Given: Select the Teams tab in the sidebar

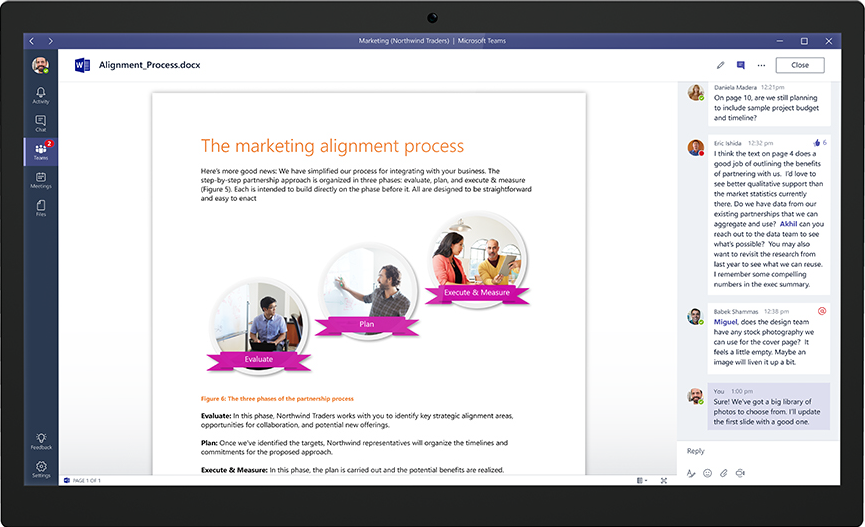Looking at the screenshot, I should (40, 152).
